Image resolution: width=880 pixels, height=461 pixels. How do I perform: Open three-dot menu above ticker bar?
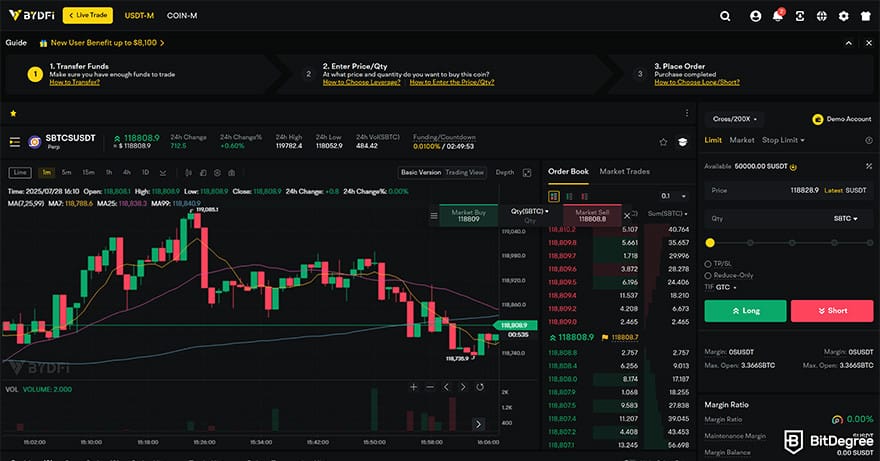(x=686, y=113)
